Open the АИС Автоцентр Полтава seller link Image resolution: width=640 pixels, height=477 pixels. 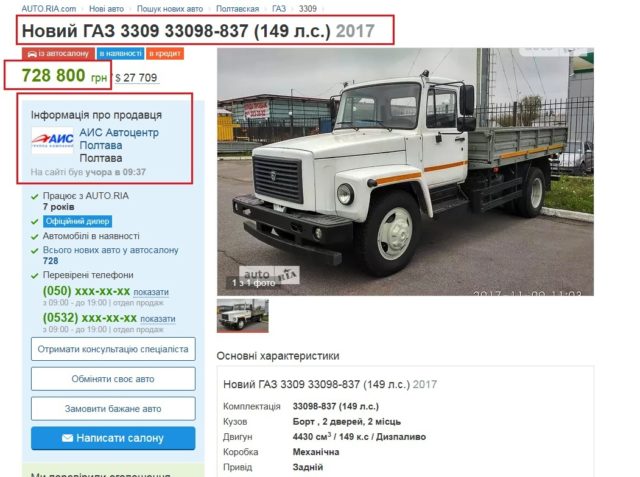pos(119,139)
